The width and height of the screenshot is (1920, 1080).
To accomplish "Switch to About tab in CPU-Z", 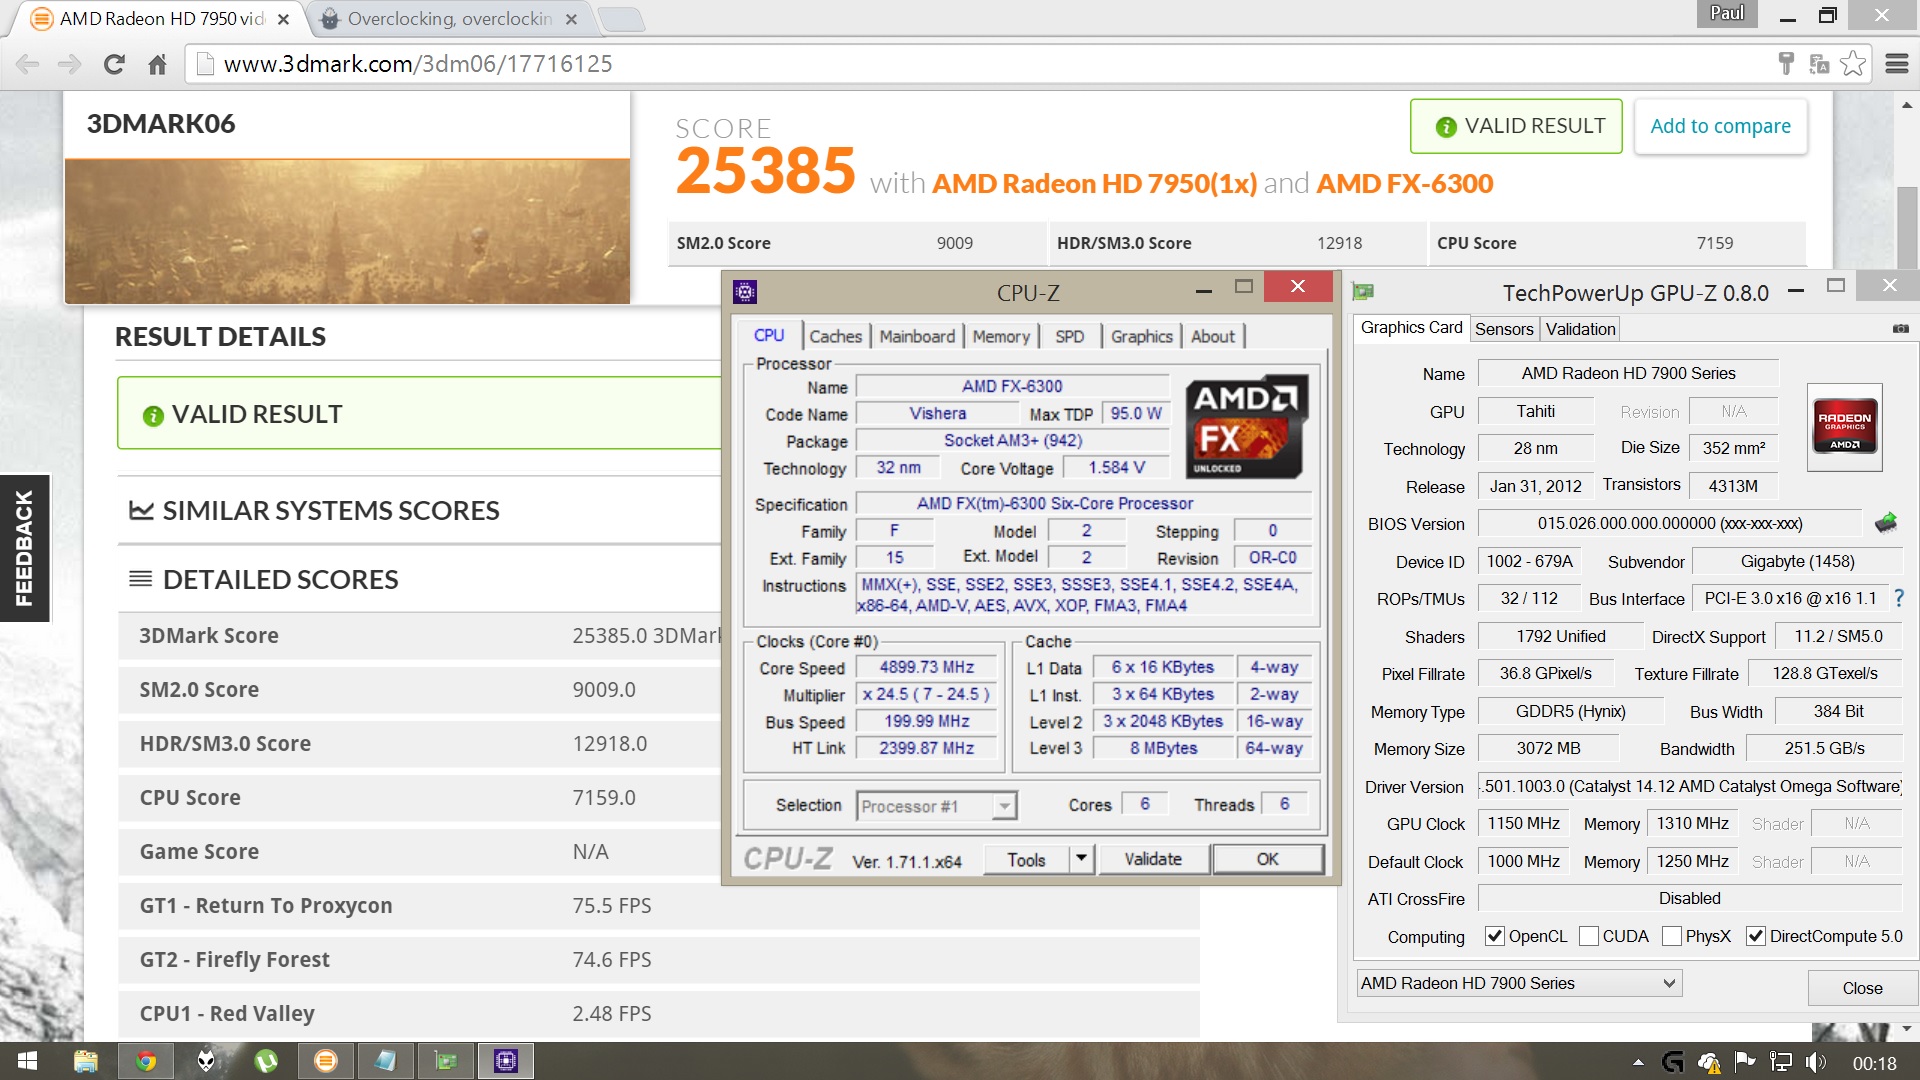I will point(1213,336).
